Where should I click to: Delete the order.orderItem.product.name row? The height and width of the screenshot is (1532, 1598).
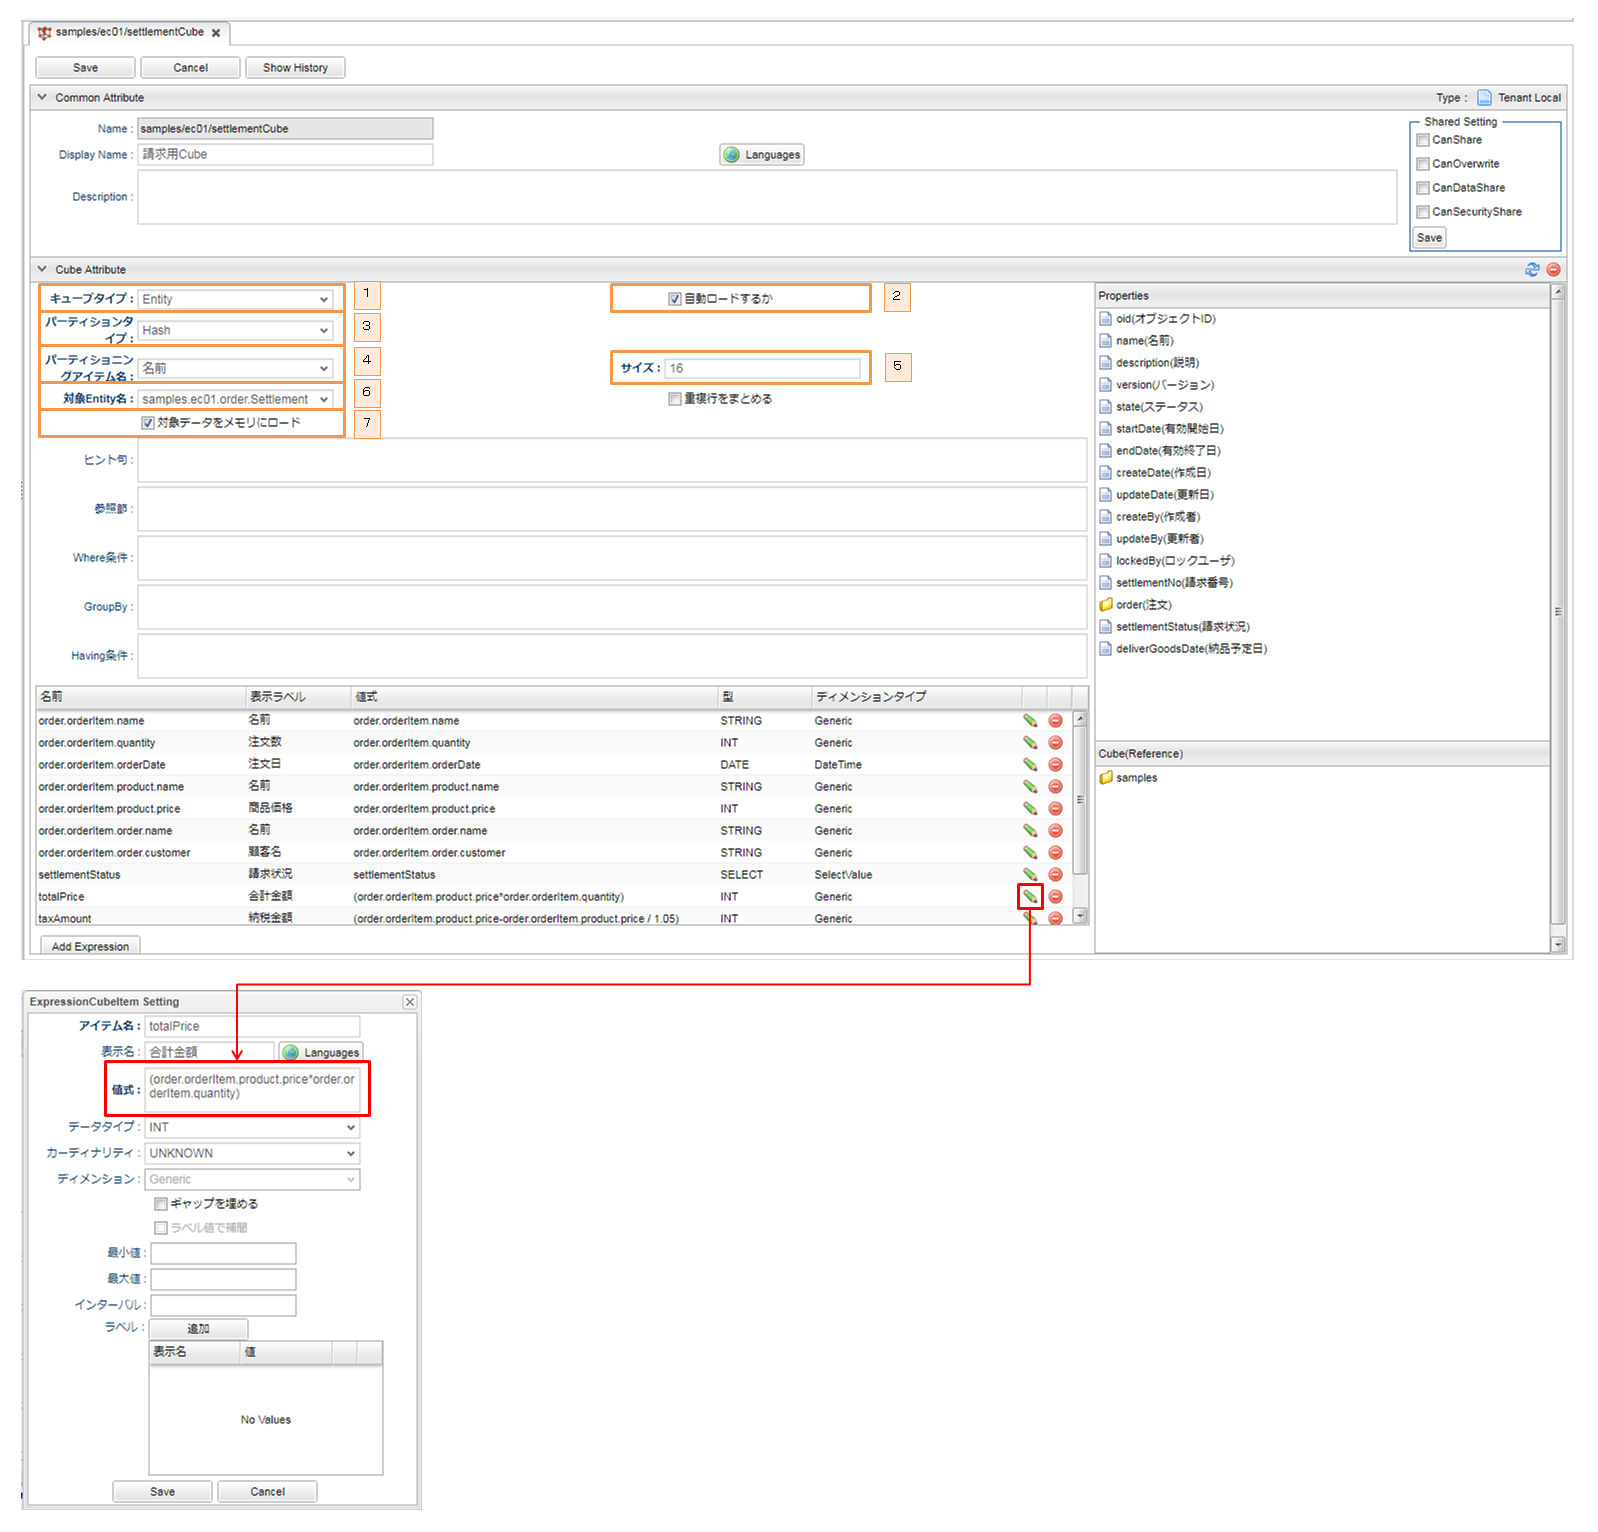[x=1055, y=786]
